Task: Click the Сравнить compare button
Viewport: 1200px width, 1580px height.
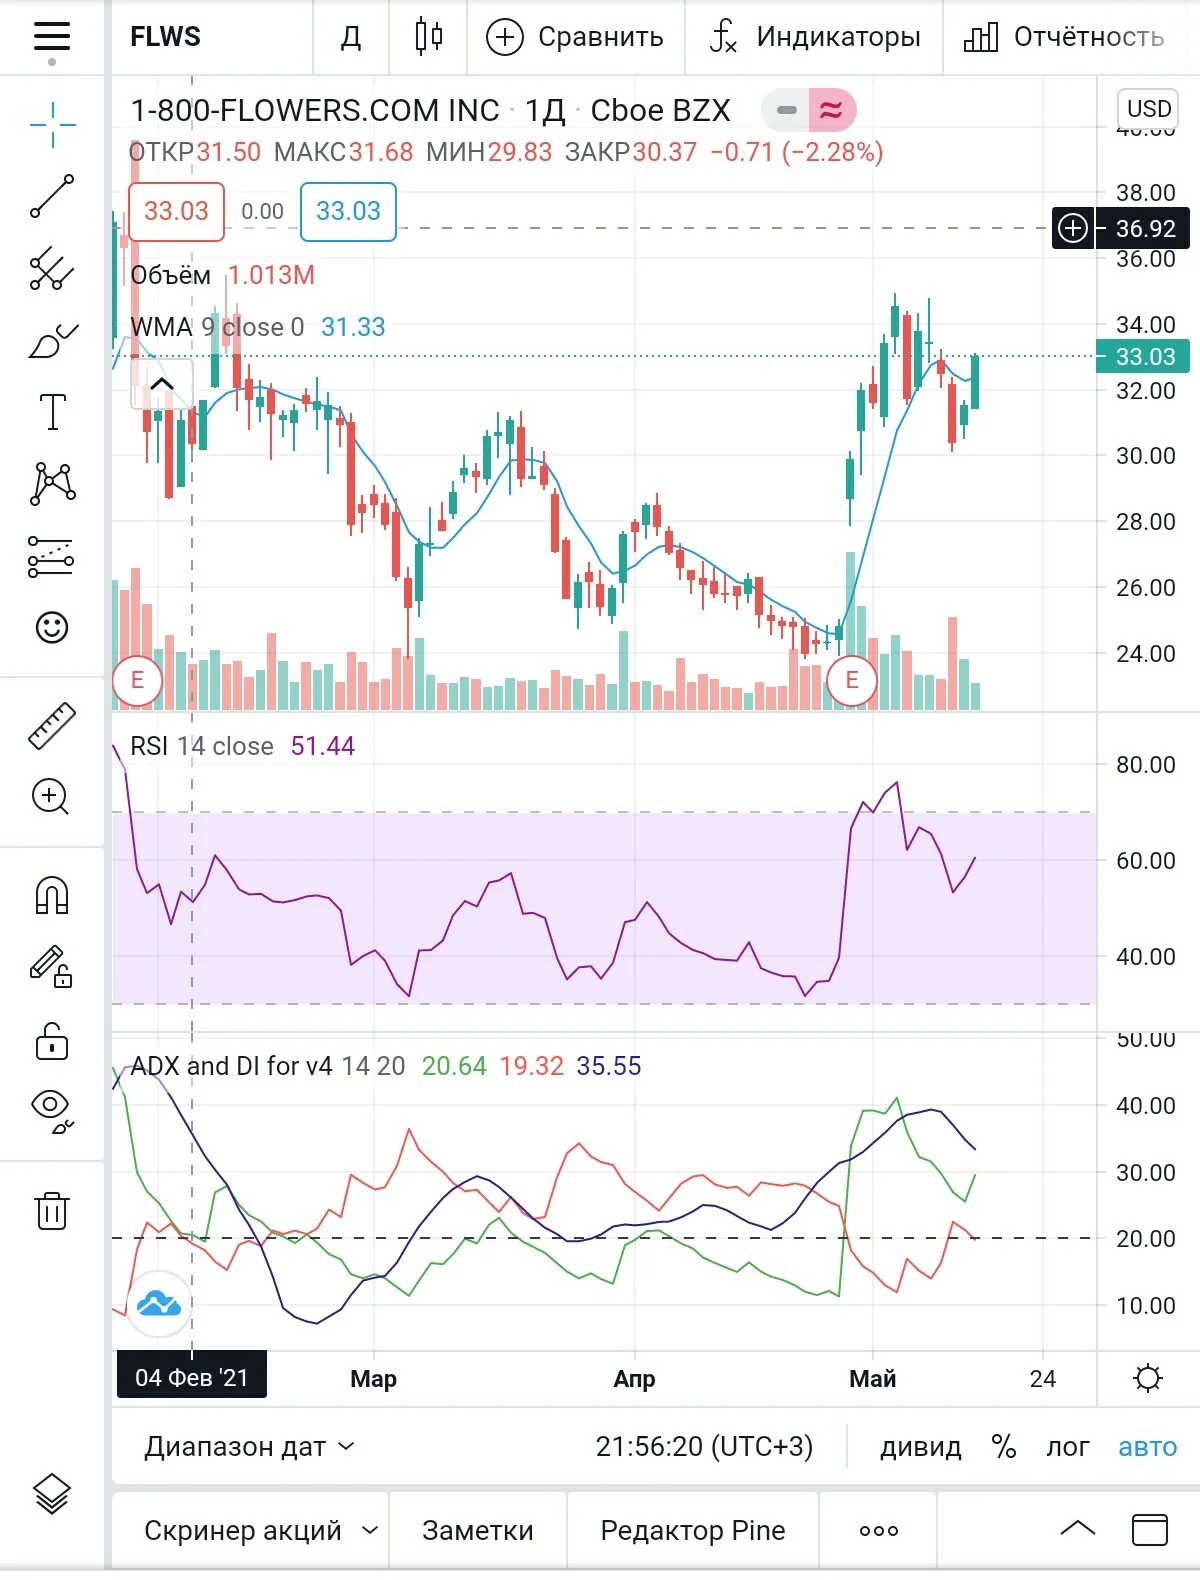Action: (x=575, y=37)
